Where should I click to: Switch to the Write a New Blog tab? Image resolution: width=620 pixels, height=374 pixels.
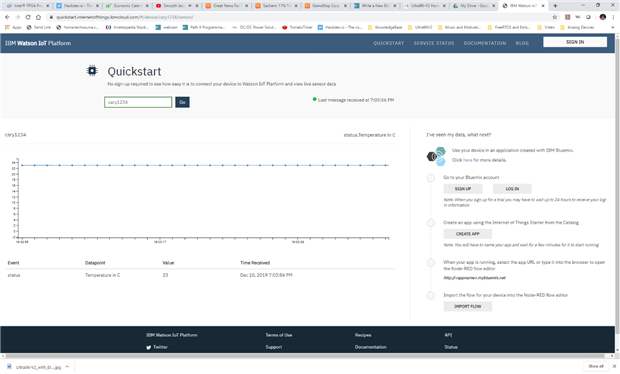[x=375, y=6]
